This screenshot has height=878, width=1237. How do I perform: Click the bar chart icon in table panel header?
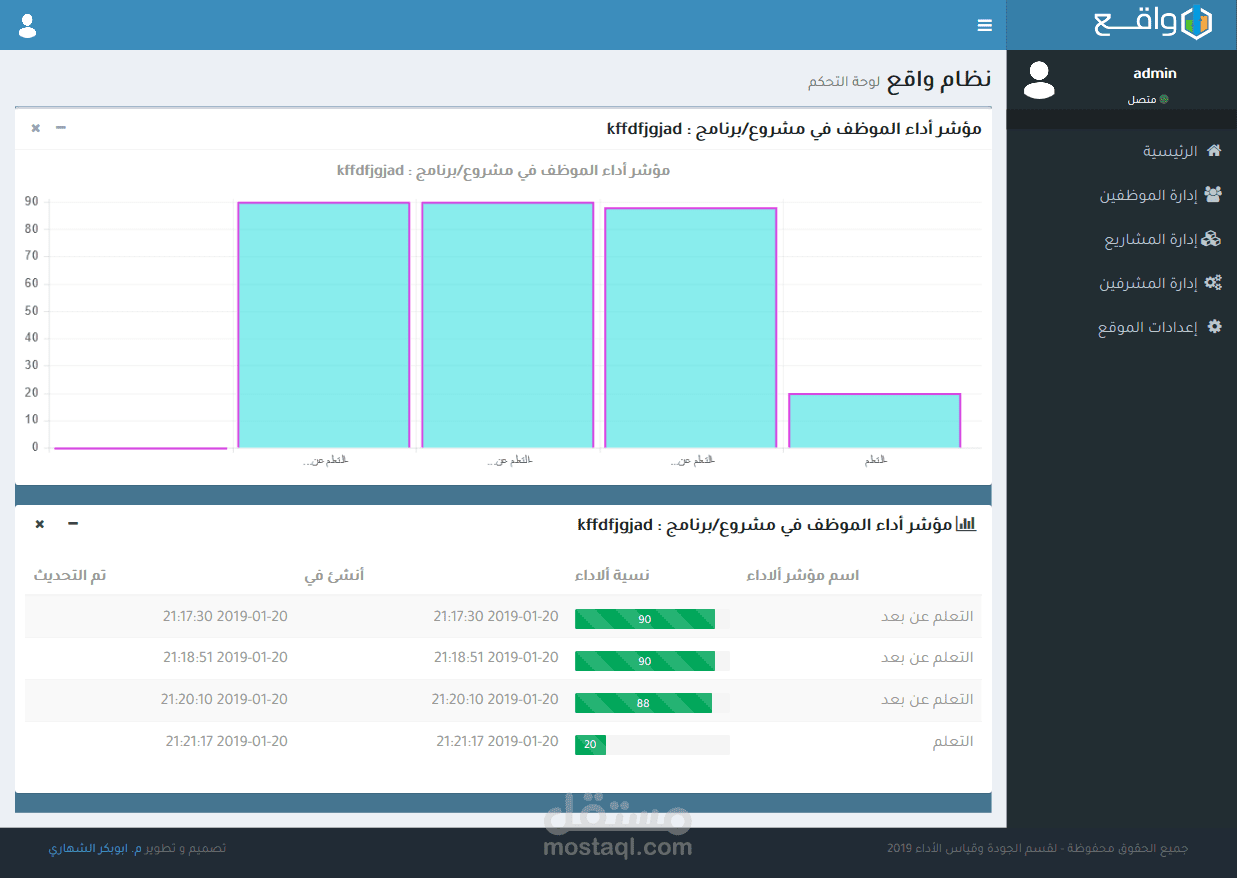point(966,523)
